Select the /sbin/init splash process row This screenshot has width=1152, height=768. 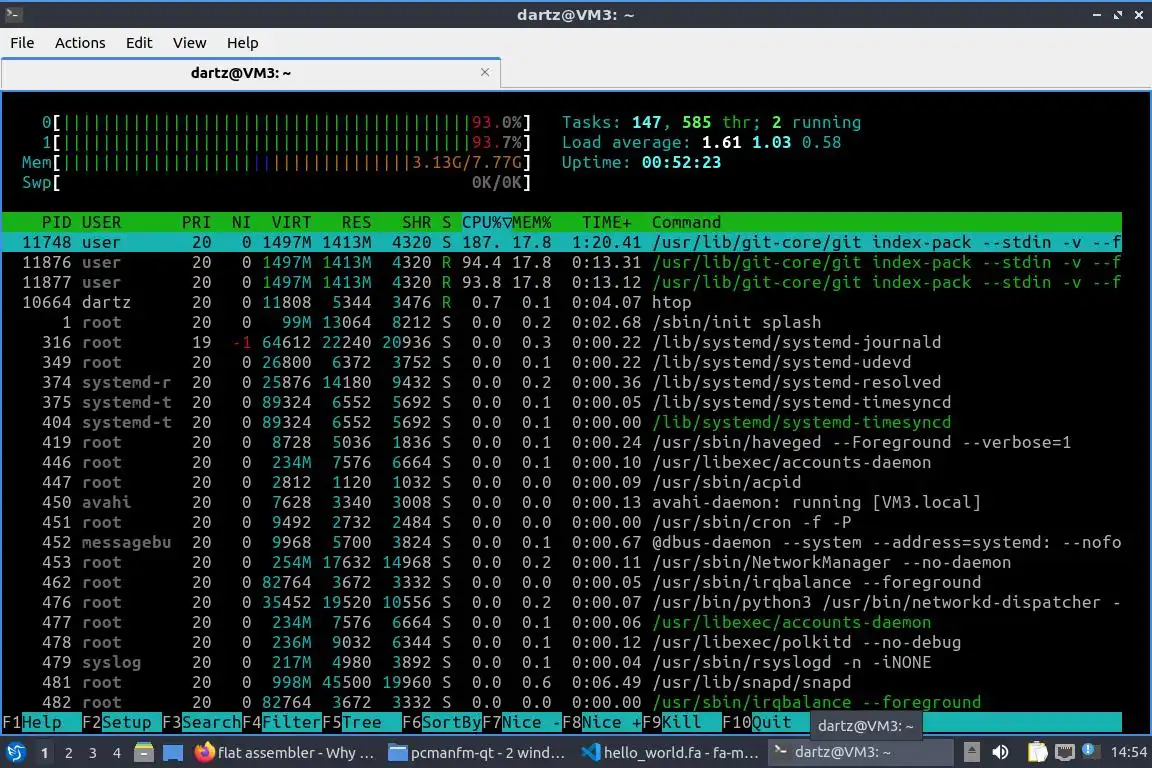562,322
